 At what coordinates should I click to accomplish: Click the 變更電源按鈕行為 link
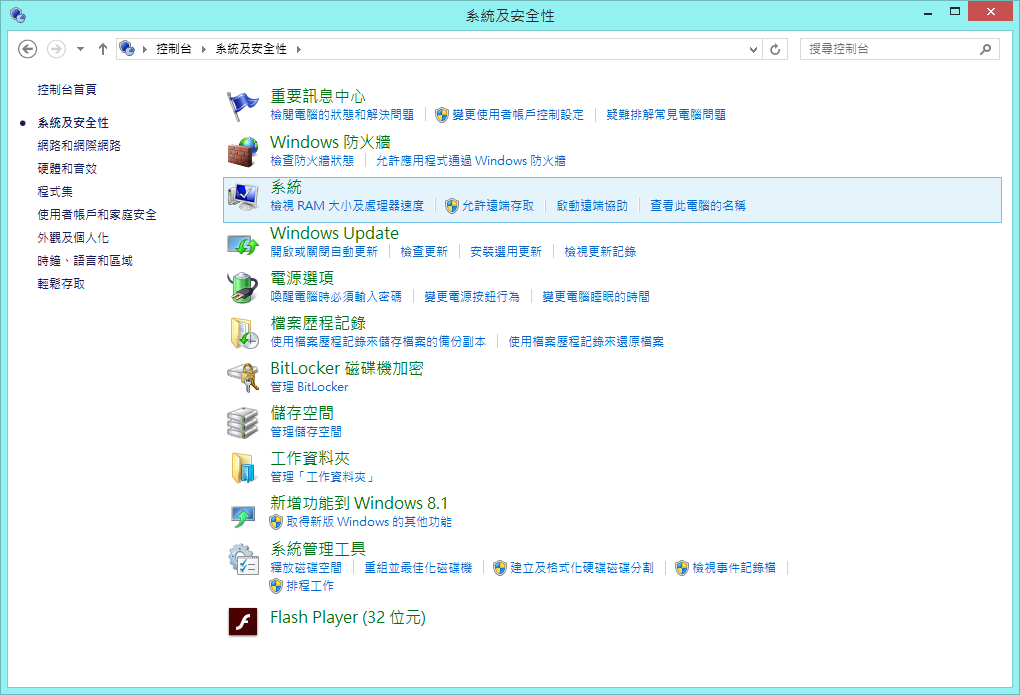(x=472, y=297)
